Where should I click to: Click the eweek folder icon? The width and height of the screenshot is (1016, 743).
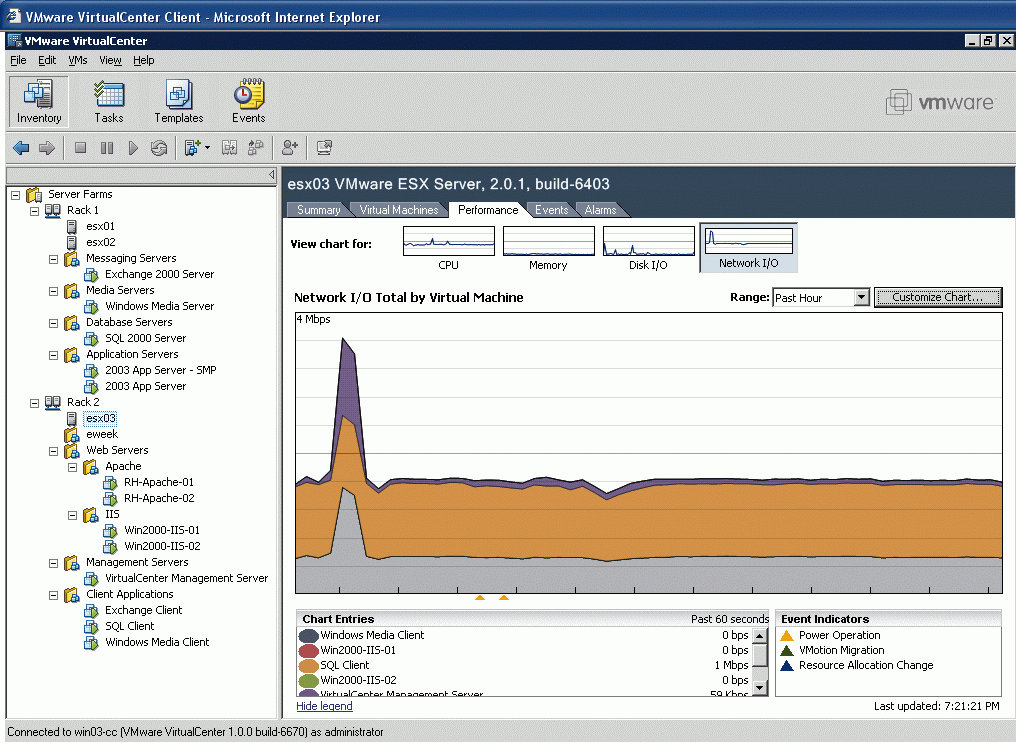coord(71,435)
